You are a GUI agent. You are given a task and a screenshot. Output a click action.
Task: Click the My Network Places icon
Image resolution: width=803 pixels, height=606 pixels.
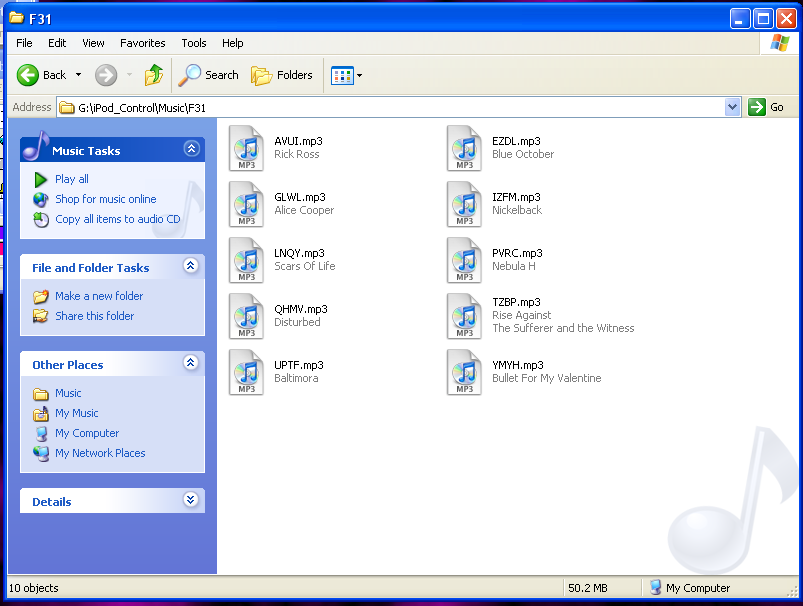pyautogui.click(x=41, y=453)
